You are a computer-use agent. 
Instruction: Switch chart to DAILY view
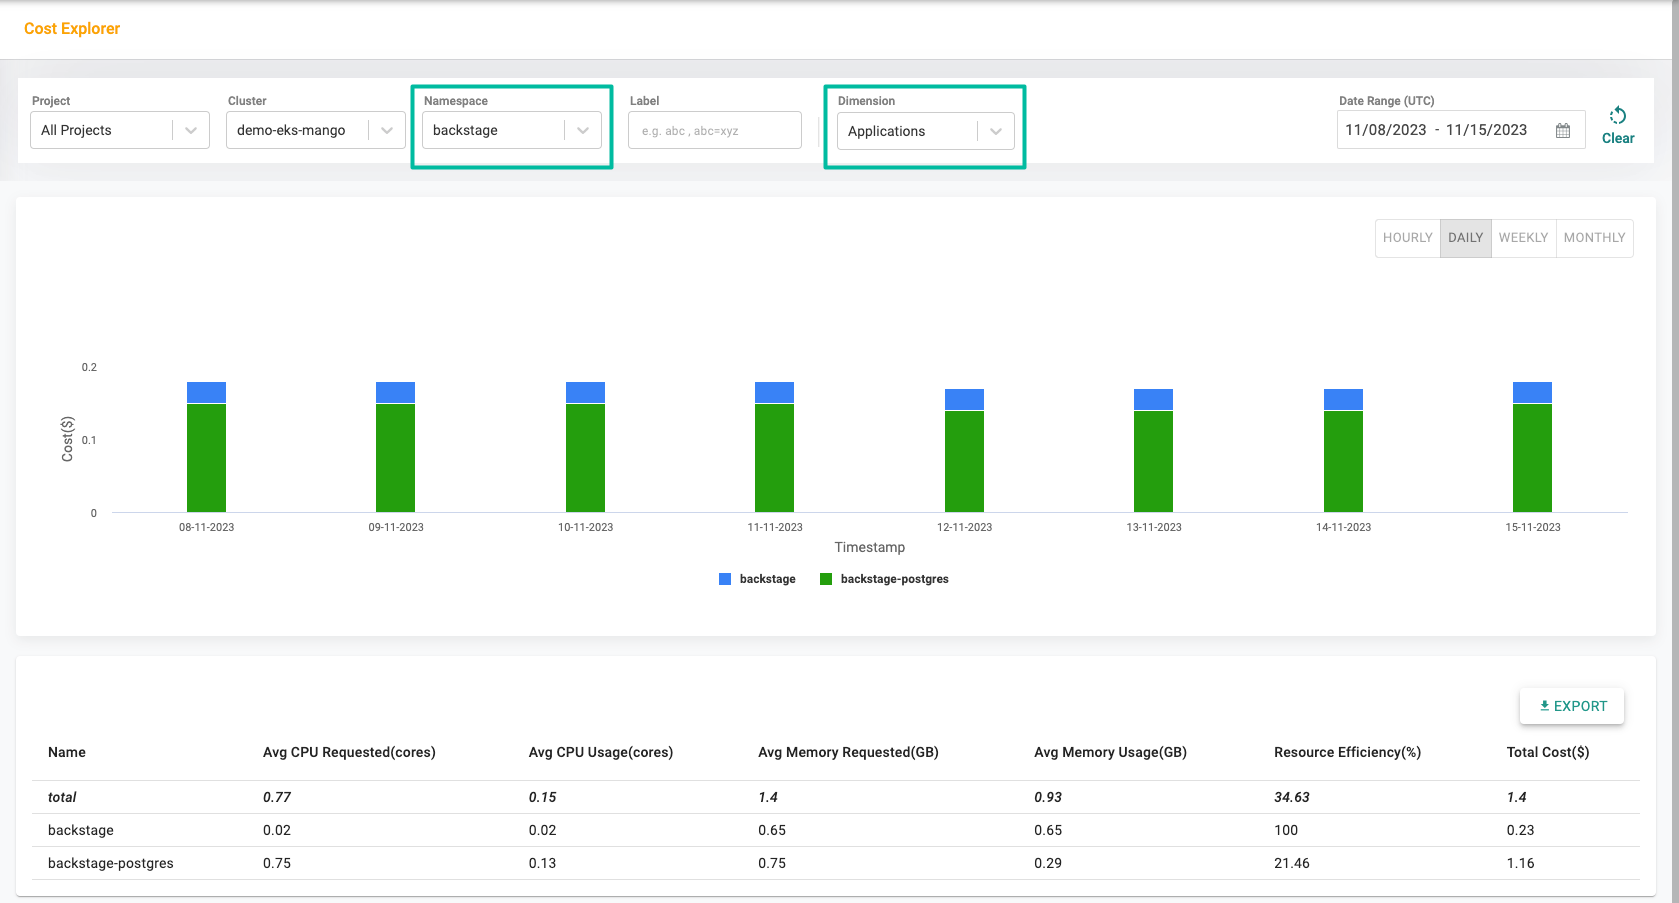1466,238
